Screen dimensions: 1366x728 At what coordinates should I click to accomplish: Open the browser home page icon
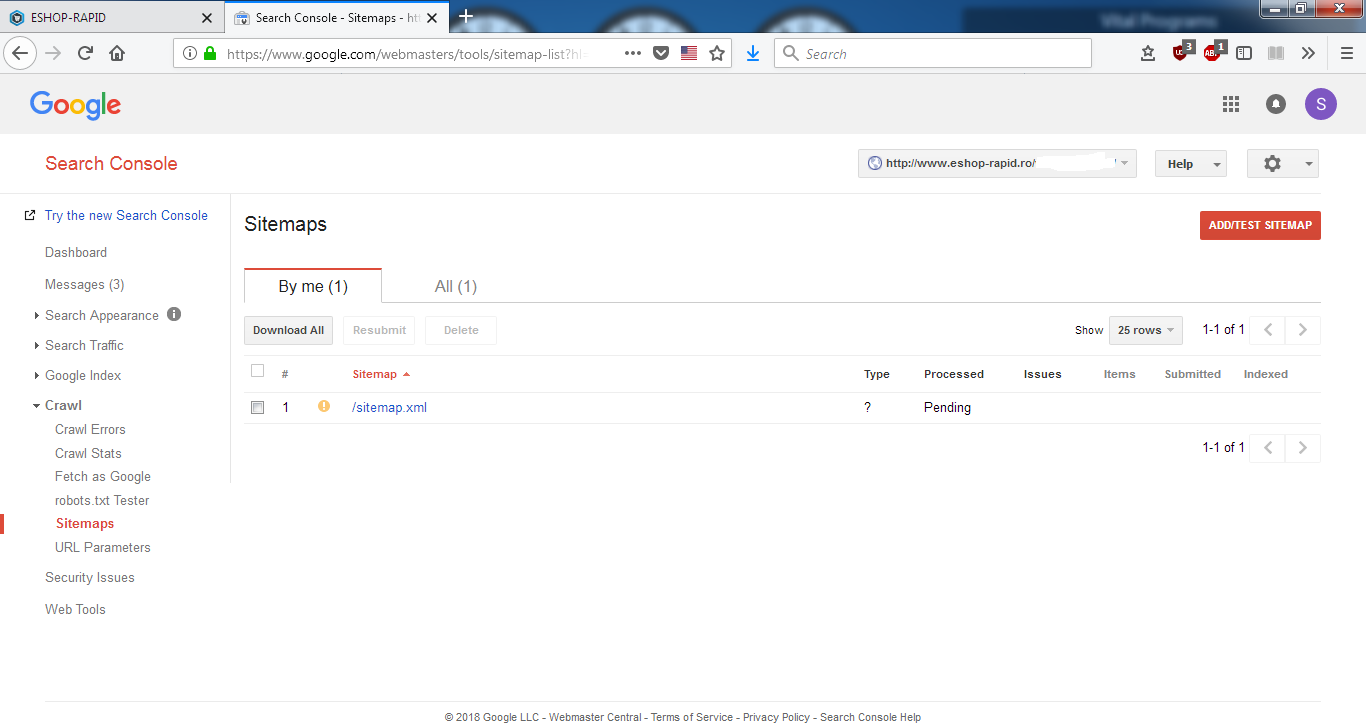click(x=117, y=54)
